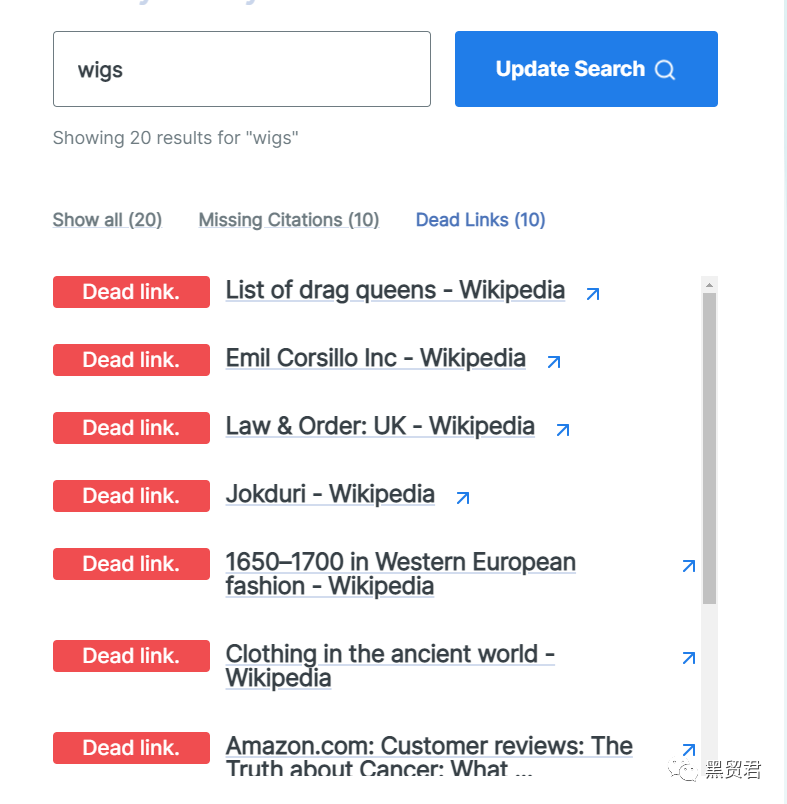The image size is (787, 804).
Task: Open external link icon beside Emil Corsillo Inc
Action: point(554,362)
